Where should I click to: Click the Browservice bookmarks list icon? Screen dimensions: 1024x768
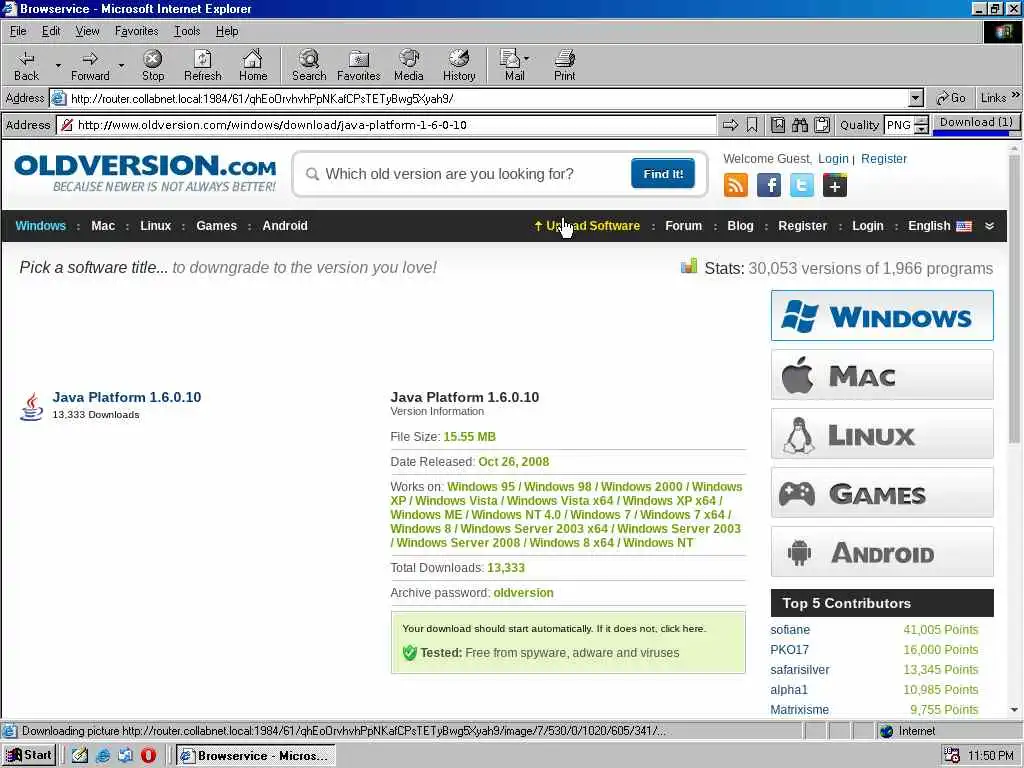click(x=778, y=125)
